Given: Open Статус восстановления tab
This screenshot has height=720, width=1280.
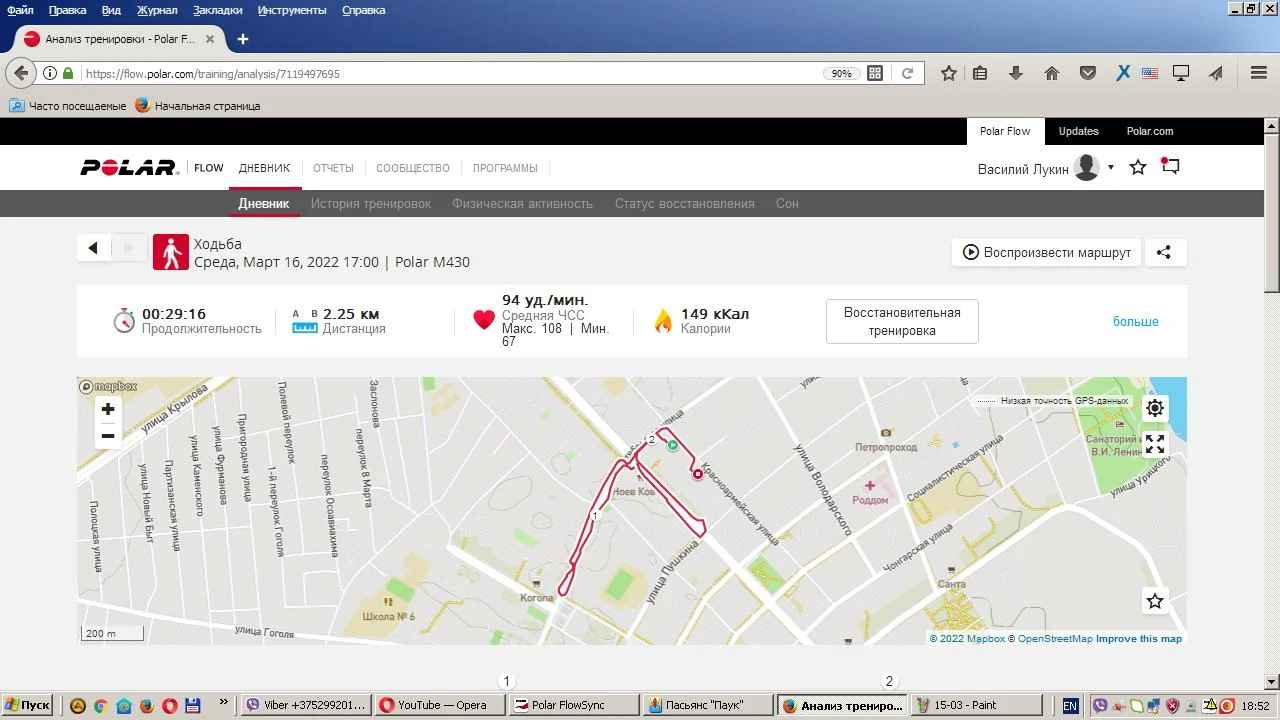Looking at the screenshot, I should (x=685, y=203).
